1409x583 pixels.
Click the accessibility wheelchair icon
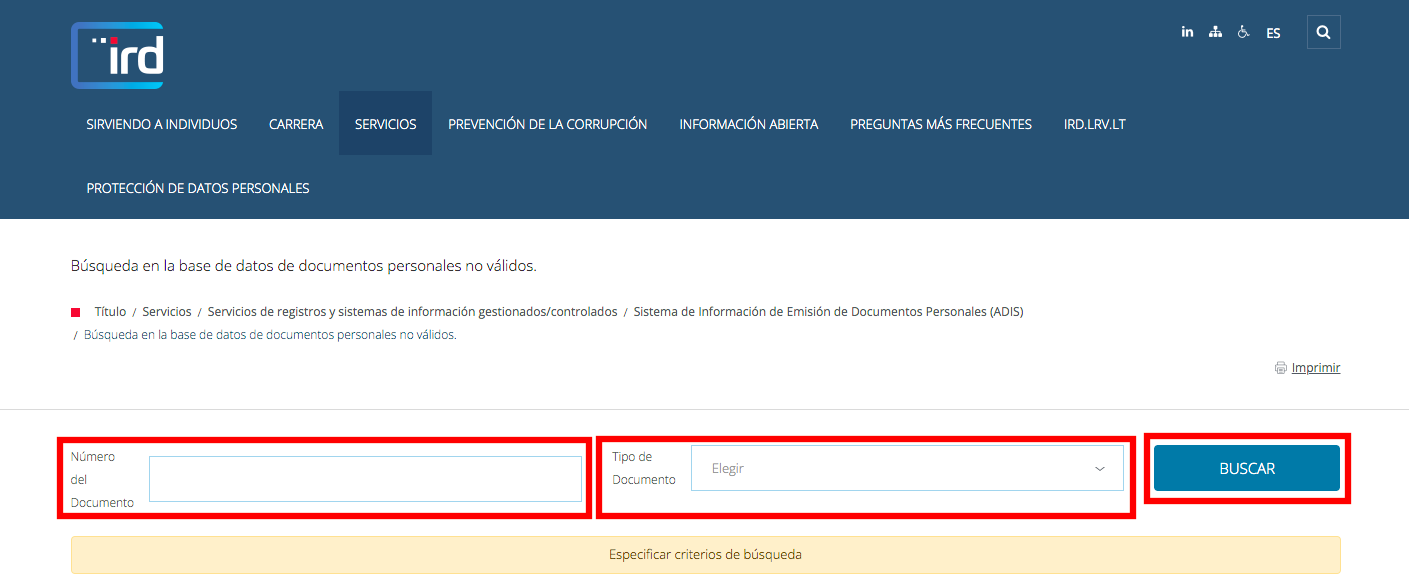click(x=1243, y=32)
